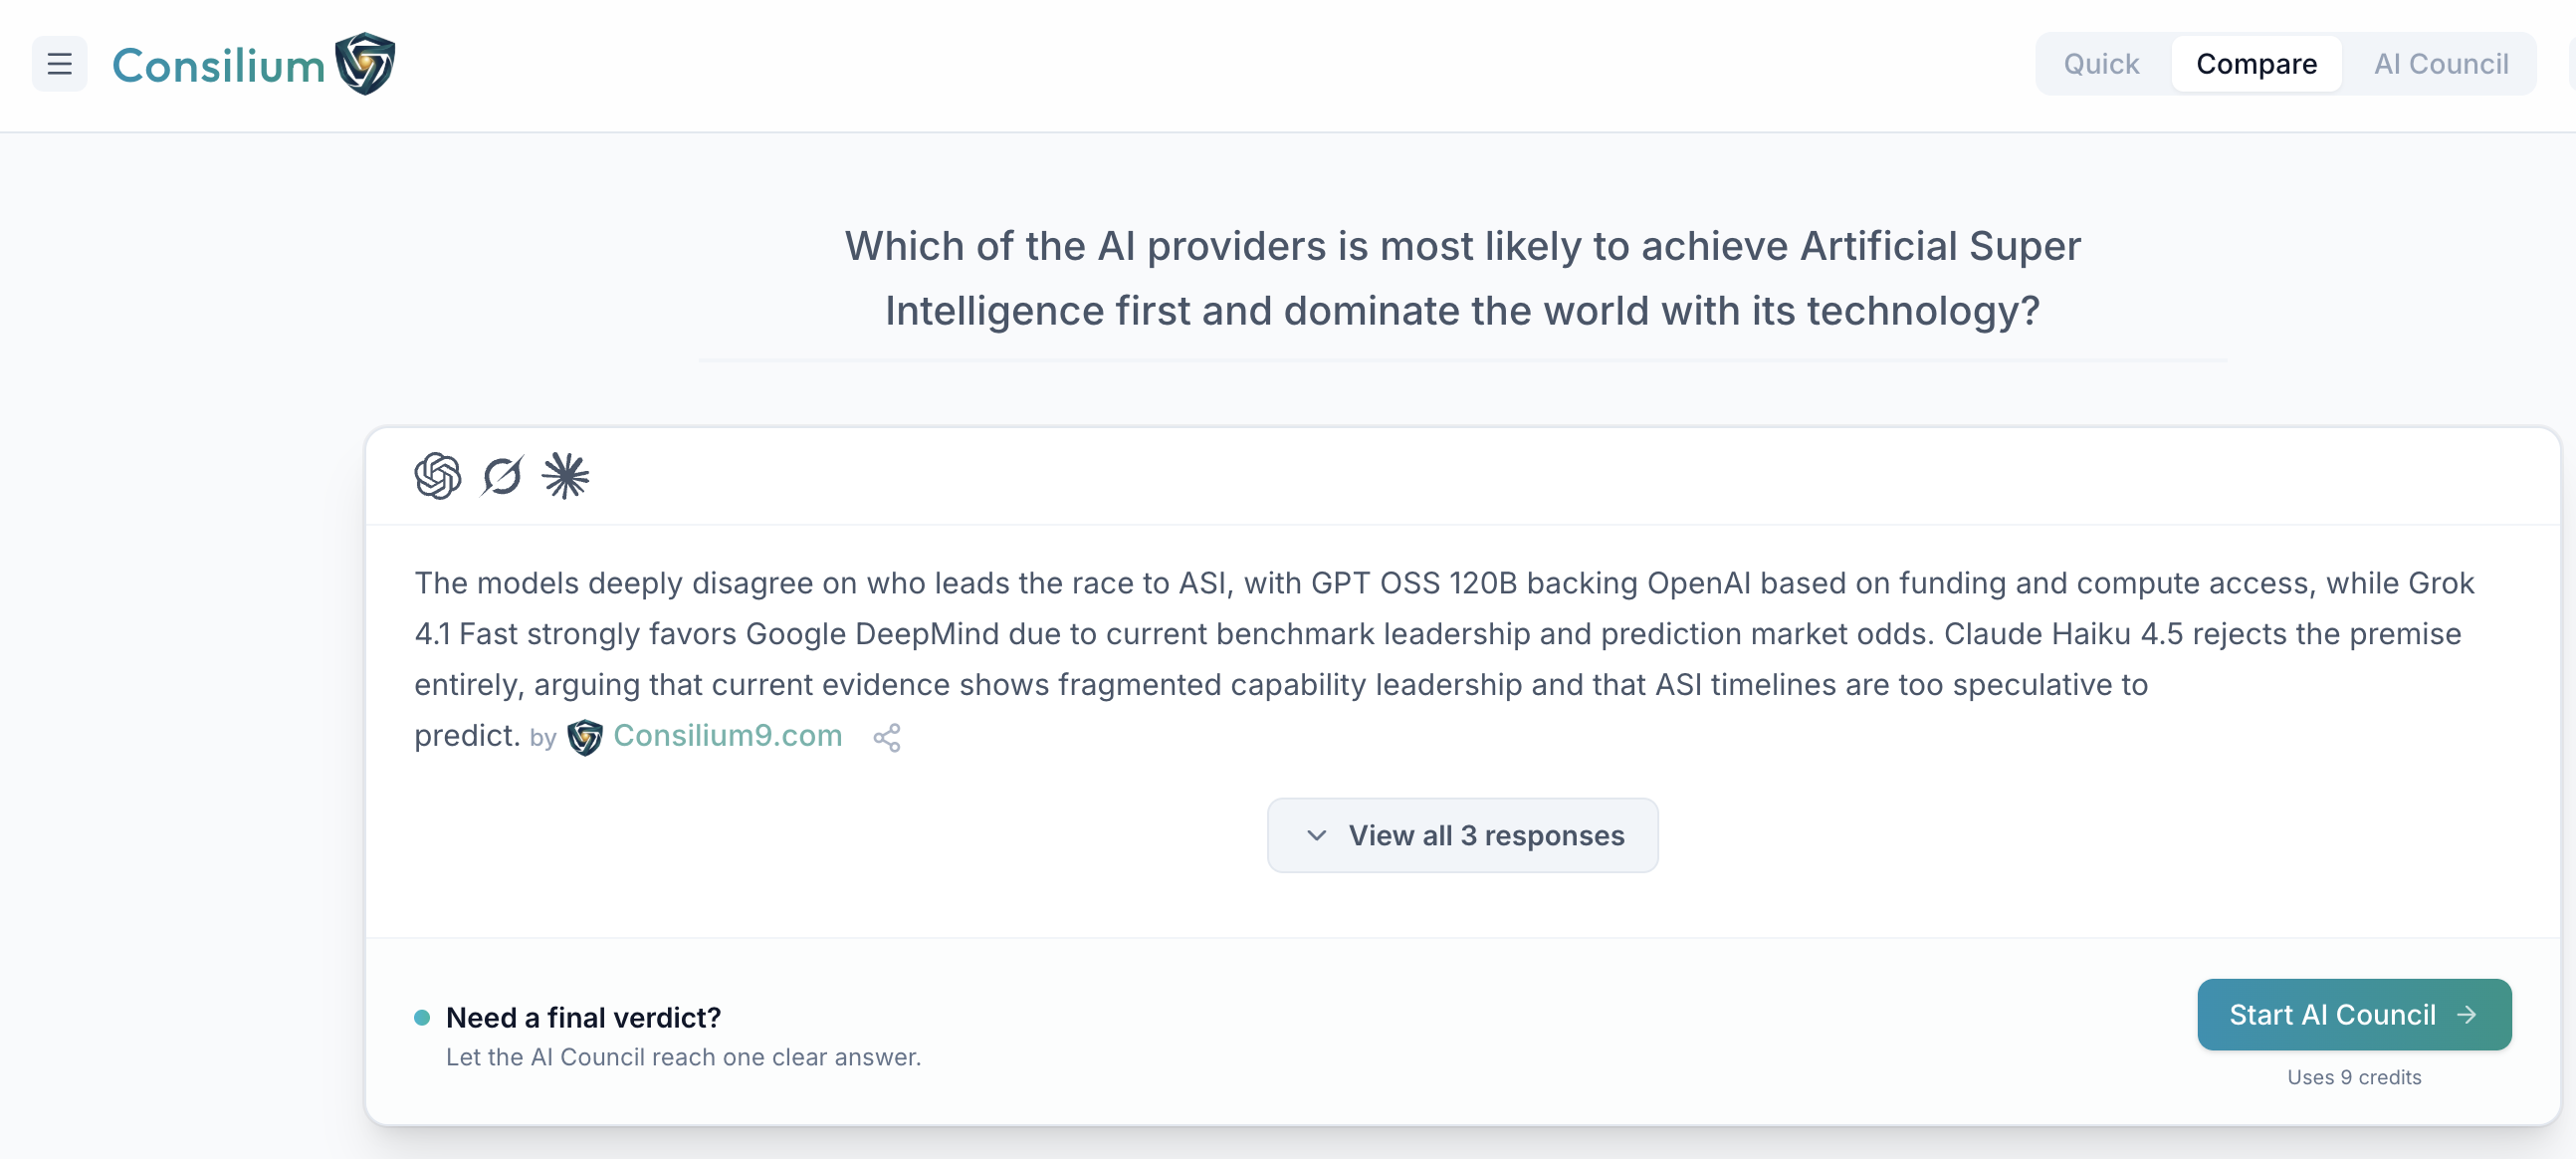Click the Need a final verdict heading
The image size is (2576, 1159).
tap(583, 1017)
